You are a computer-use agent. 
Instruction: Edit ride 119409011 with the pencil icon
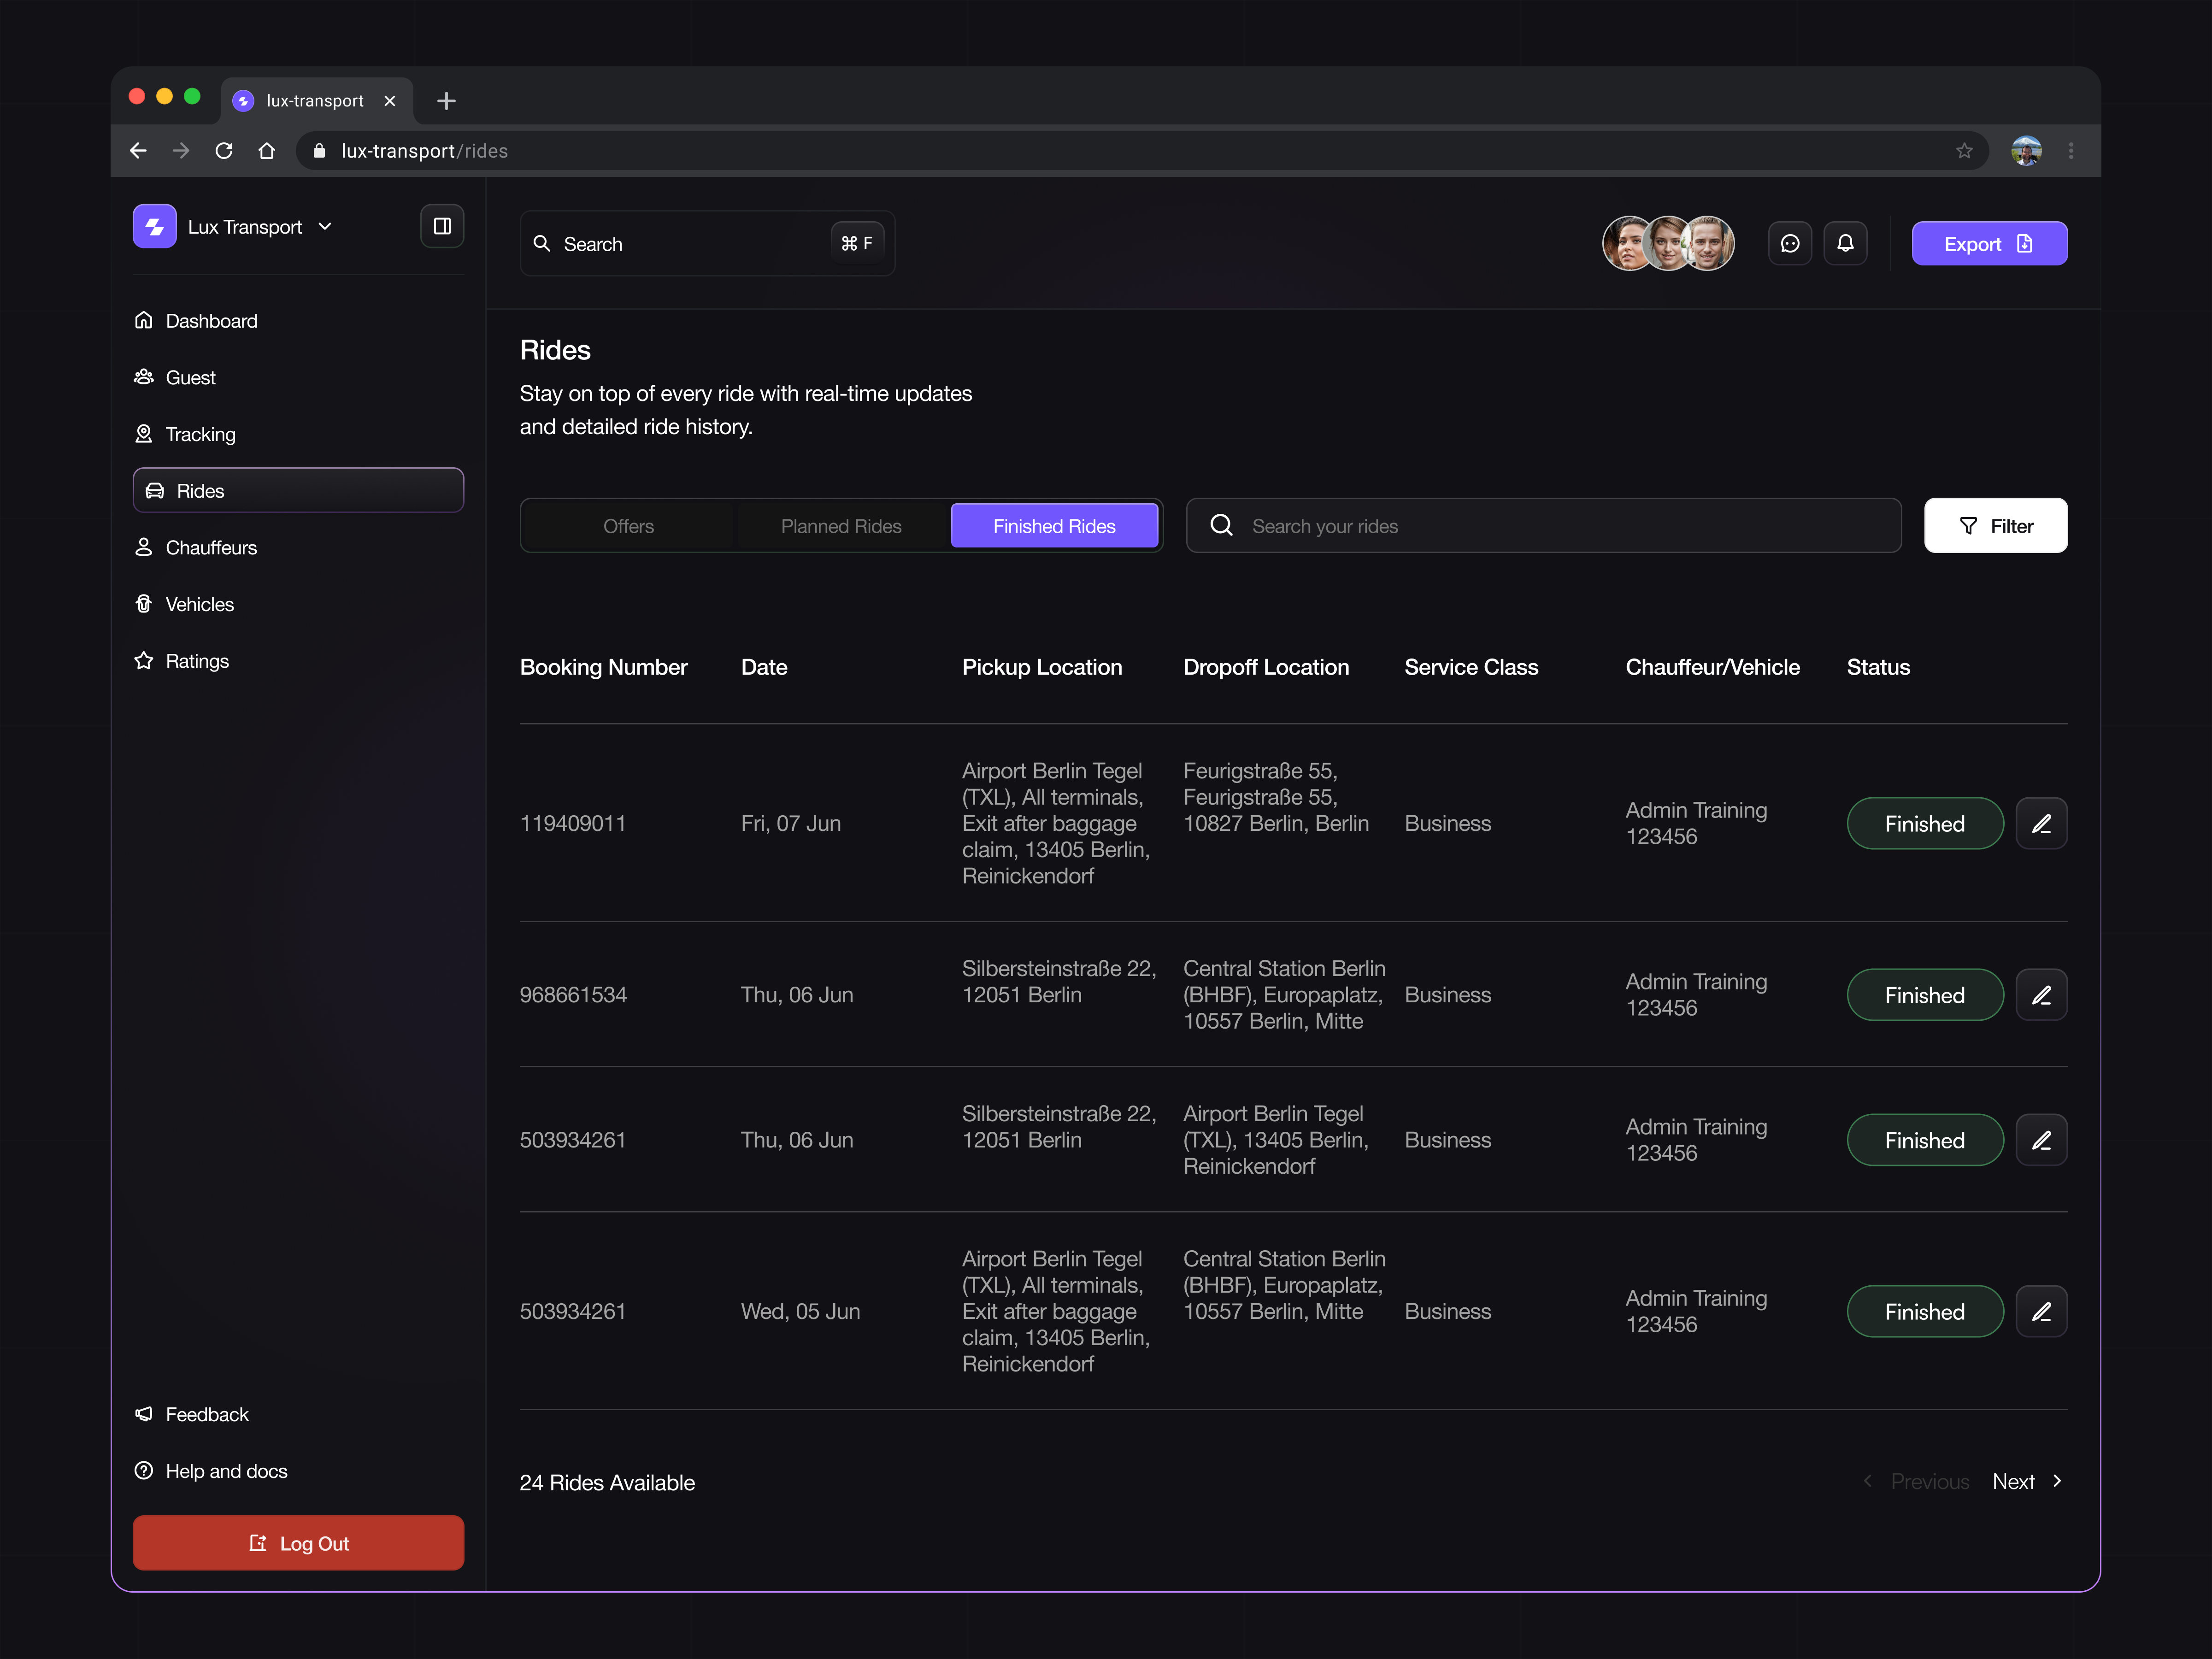pyautogui.click(x=2041, y=823)
